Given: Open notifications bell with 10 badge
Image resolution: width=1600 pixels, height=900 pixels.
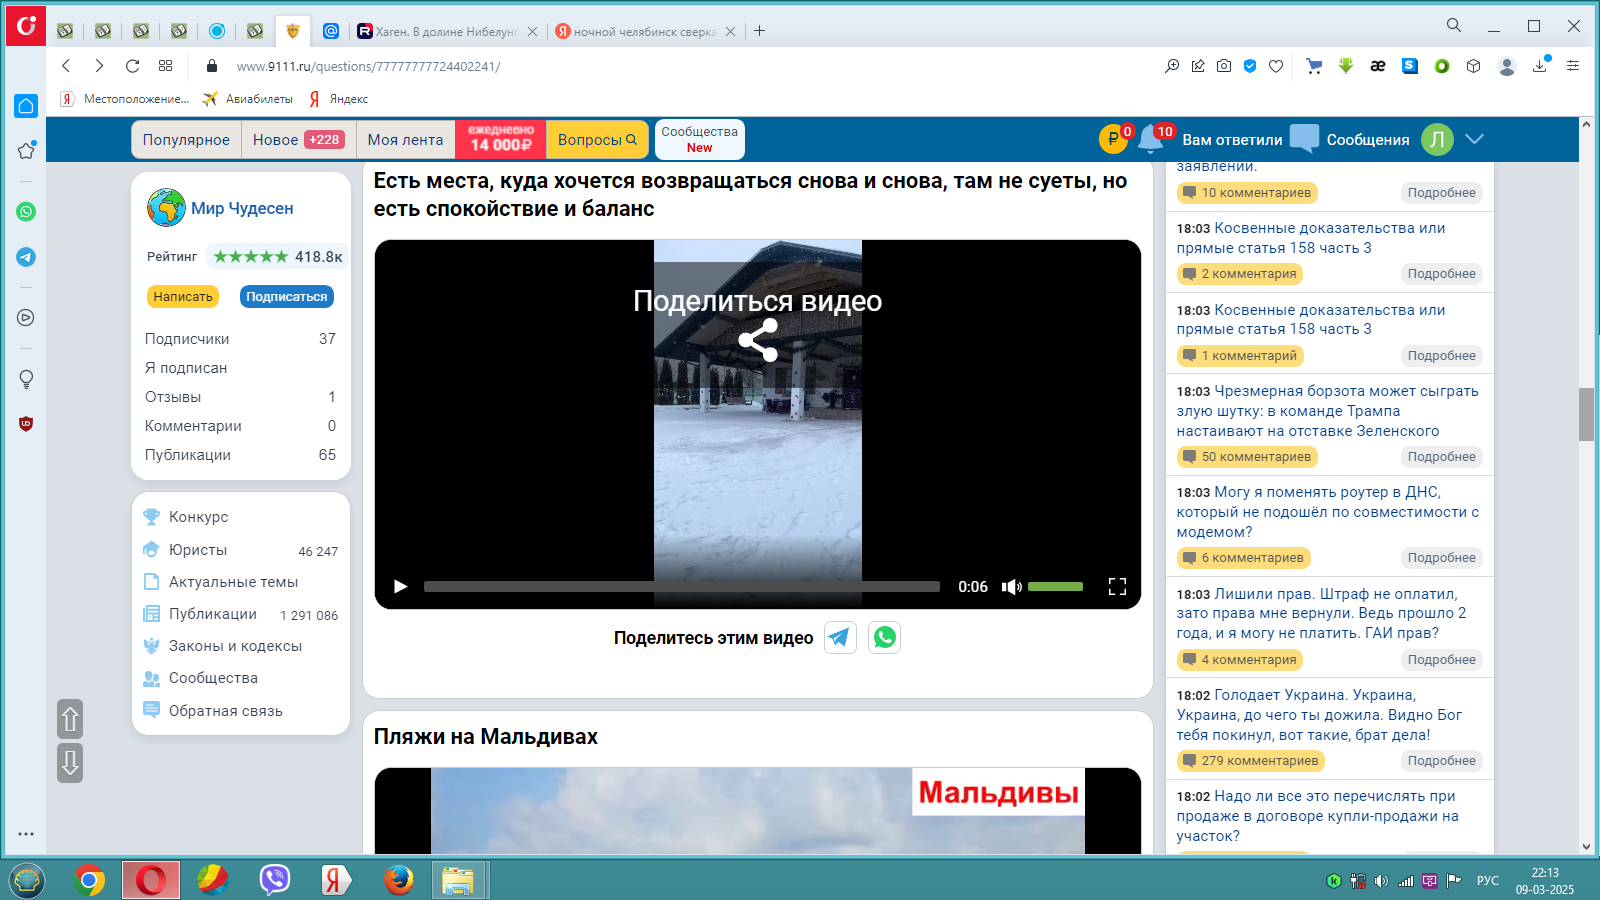Looking at the screenshot, I should pyautogui.click(x=1151, y=140).
